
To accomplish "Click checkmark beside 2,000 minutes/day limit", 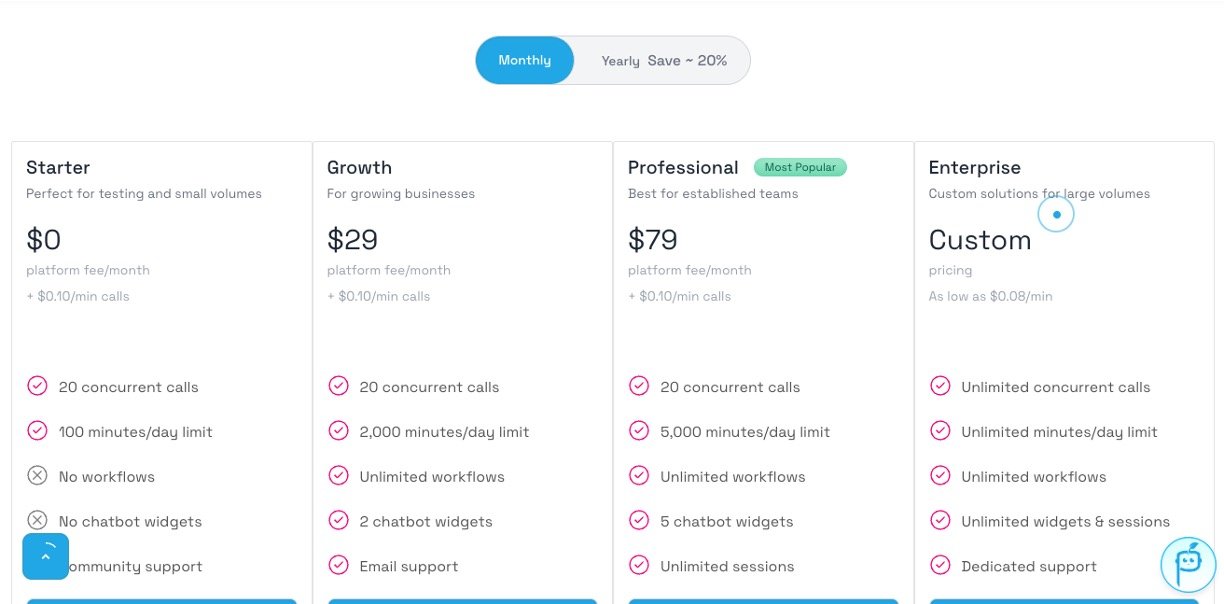I will click(338, 431).
